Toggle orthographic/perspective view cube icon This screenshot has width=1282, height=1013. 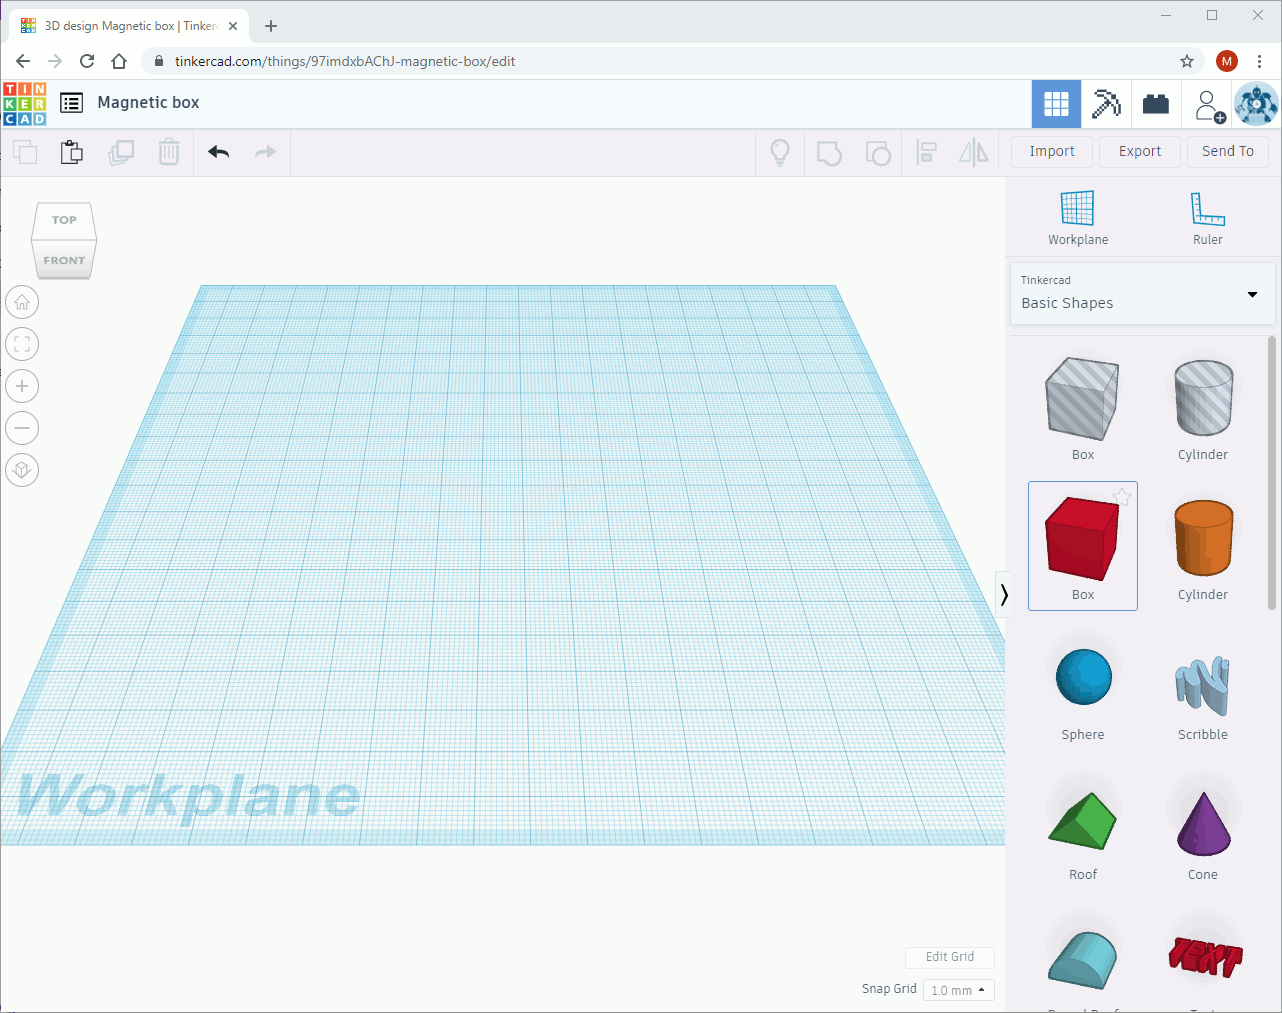tap(22, 470)
